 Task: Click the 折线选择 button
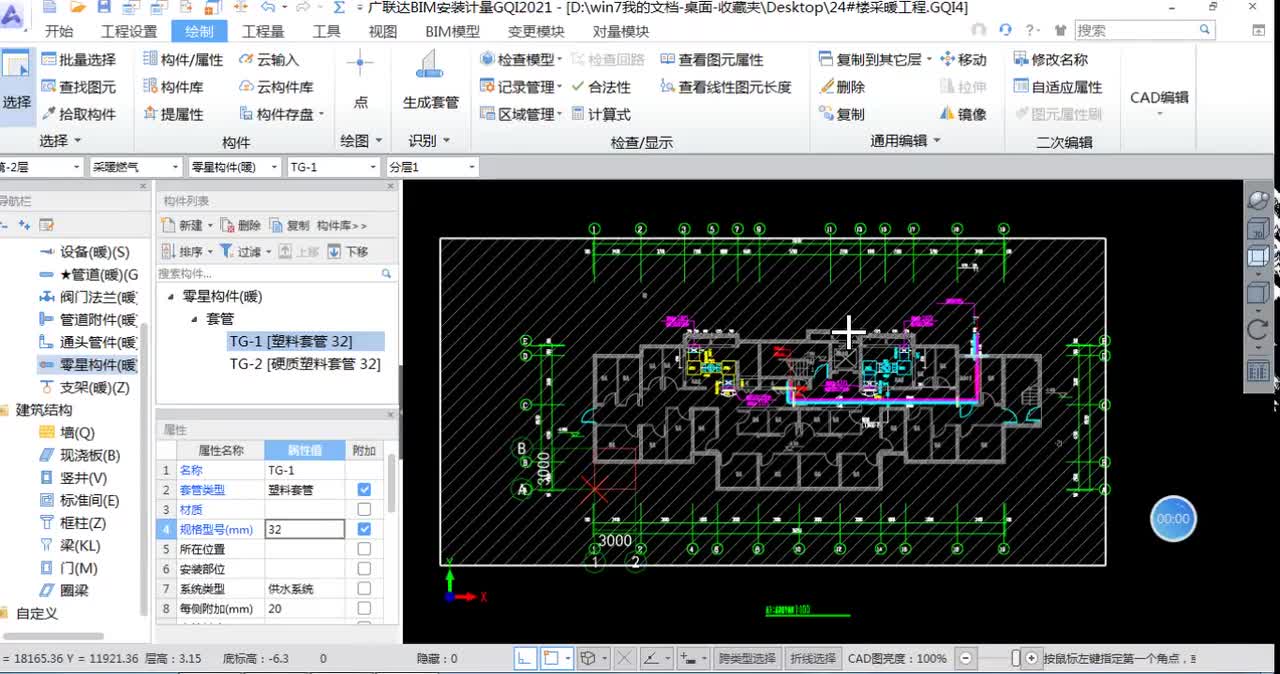coord(813,658)
